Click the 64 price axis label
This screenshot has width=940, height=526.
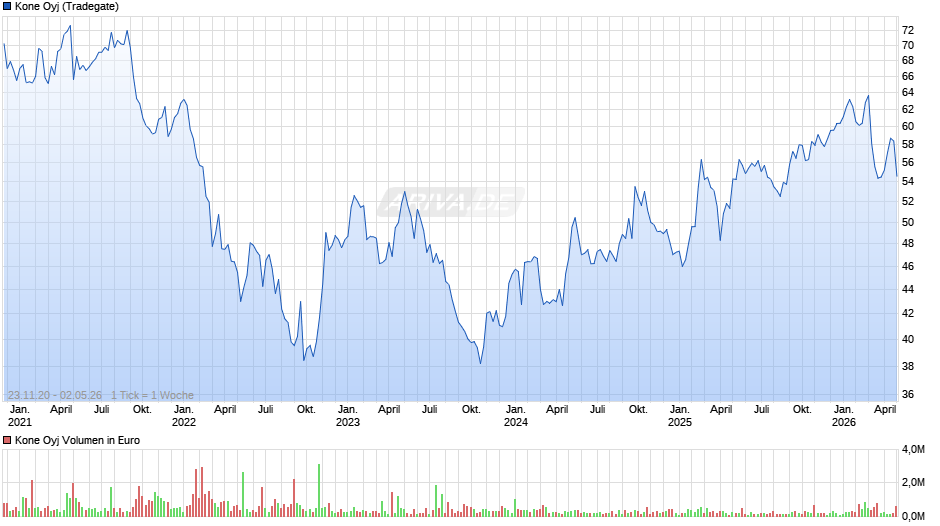[908, 92]
